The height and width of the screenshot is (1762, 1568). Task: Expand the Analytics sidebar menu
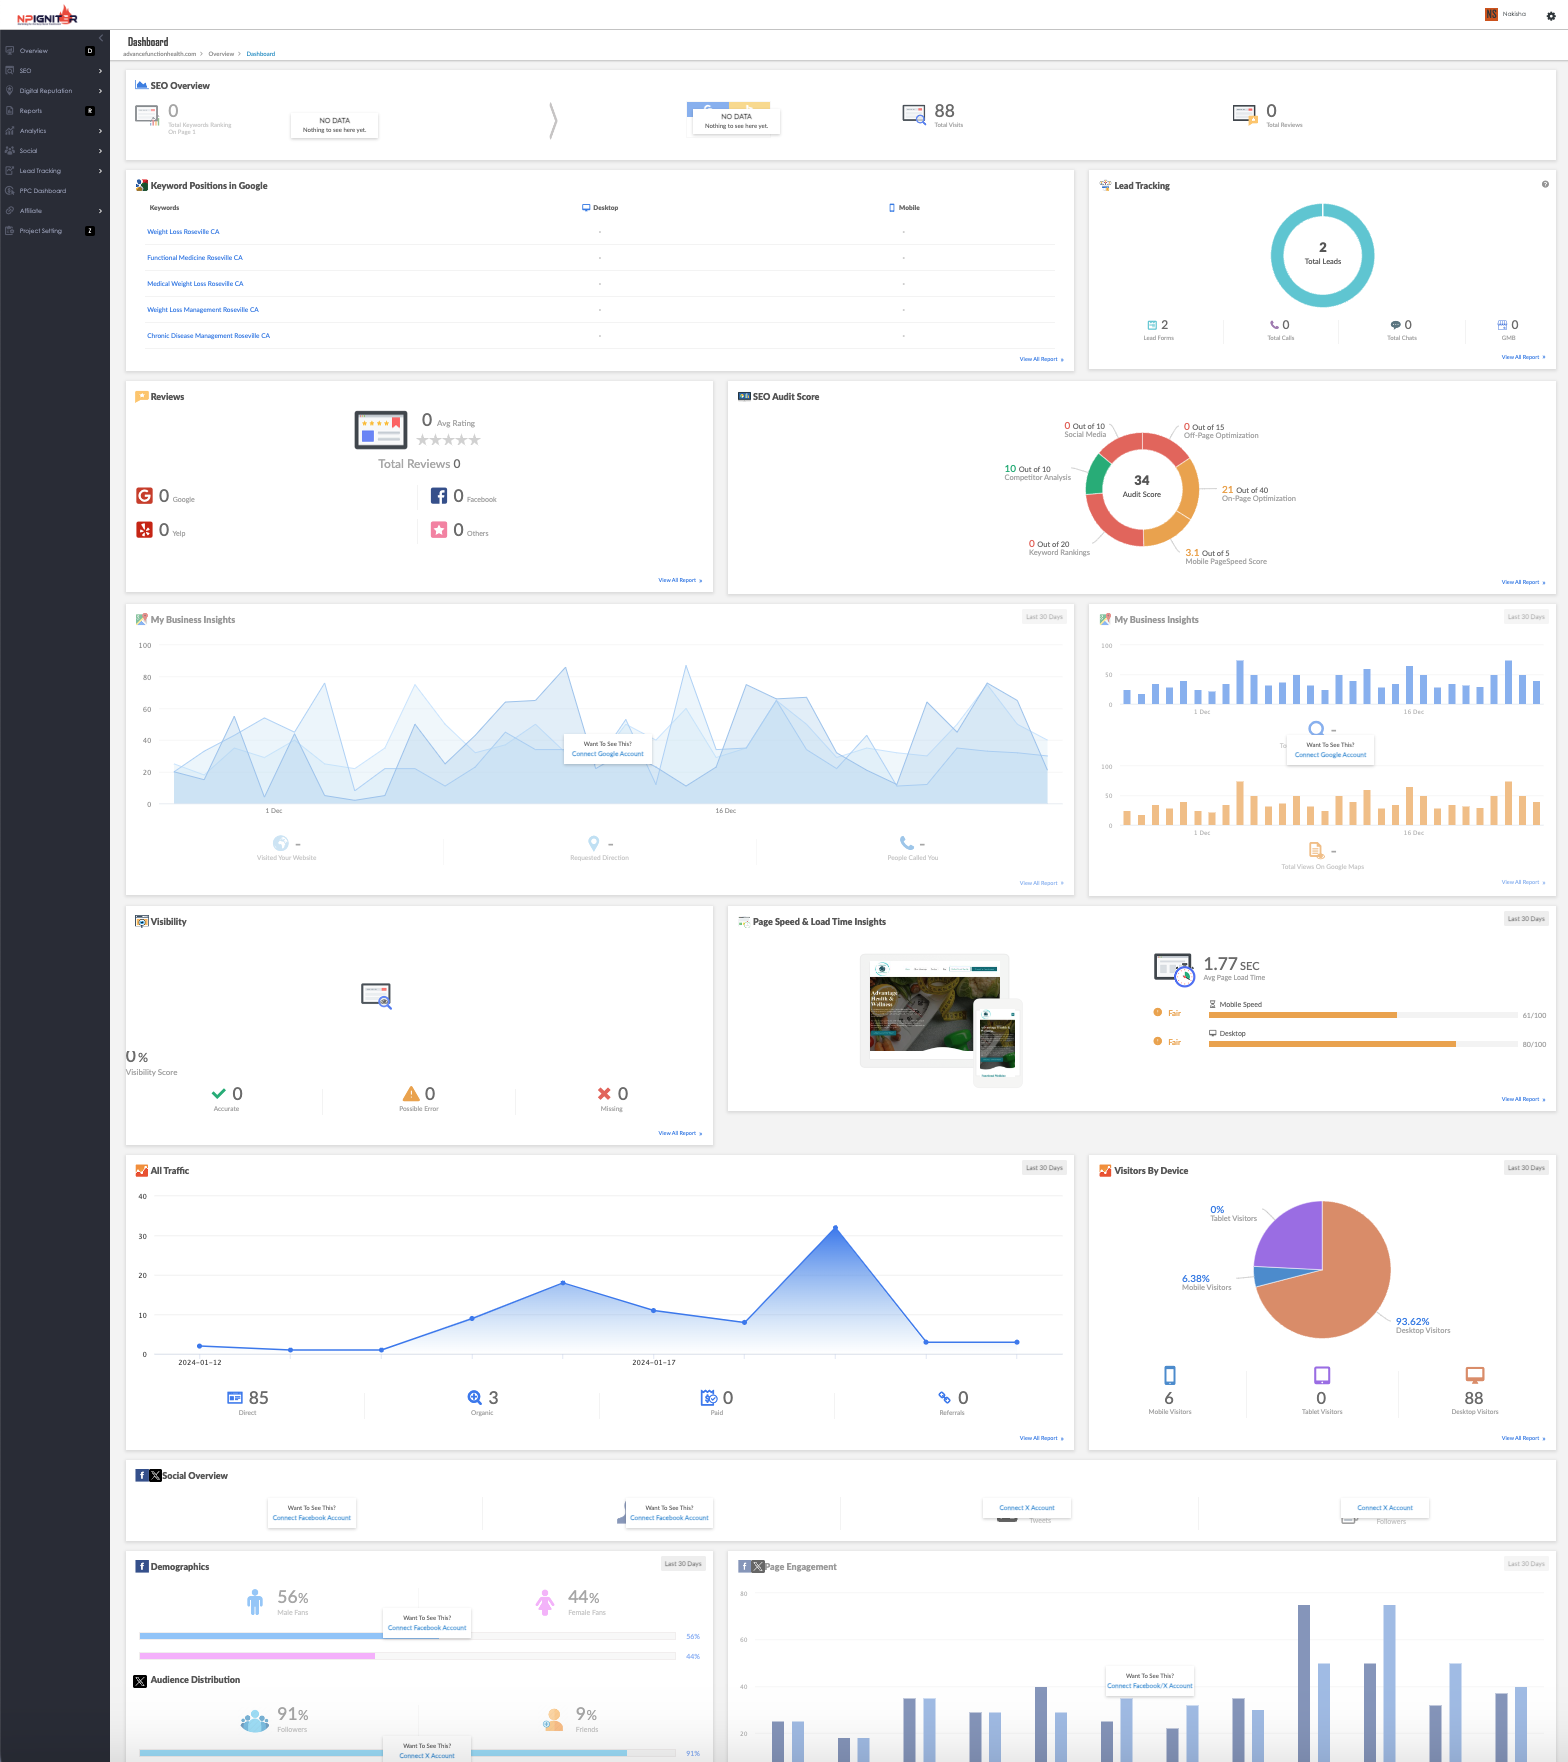click(54, 131)
